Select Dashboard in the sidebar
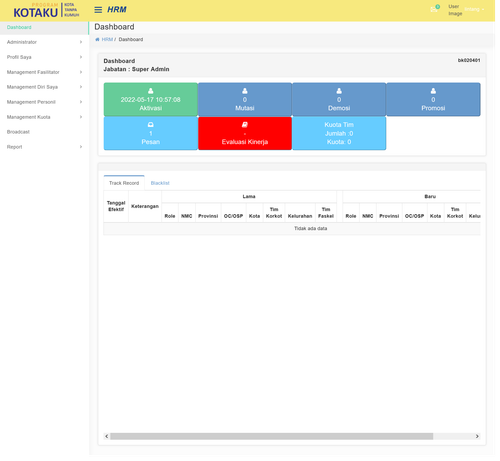The image size is (500, 461). pos(45,28)
